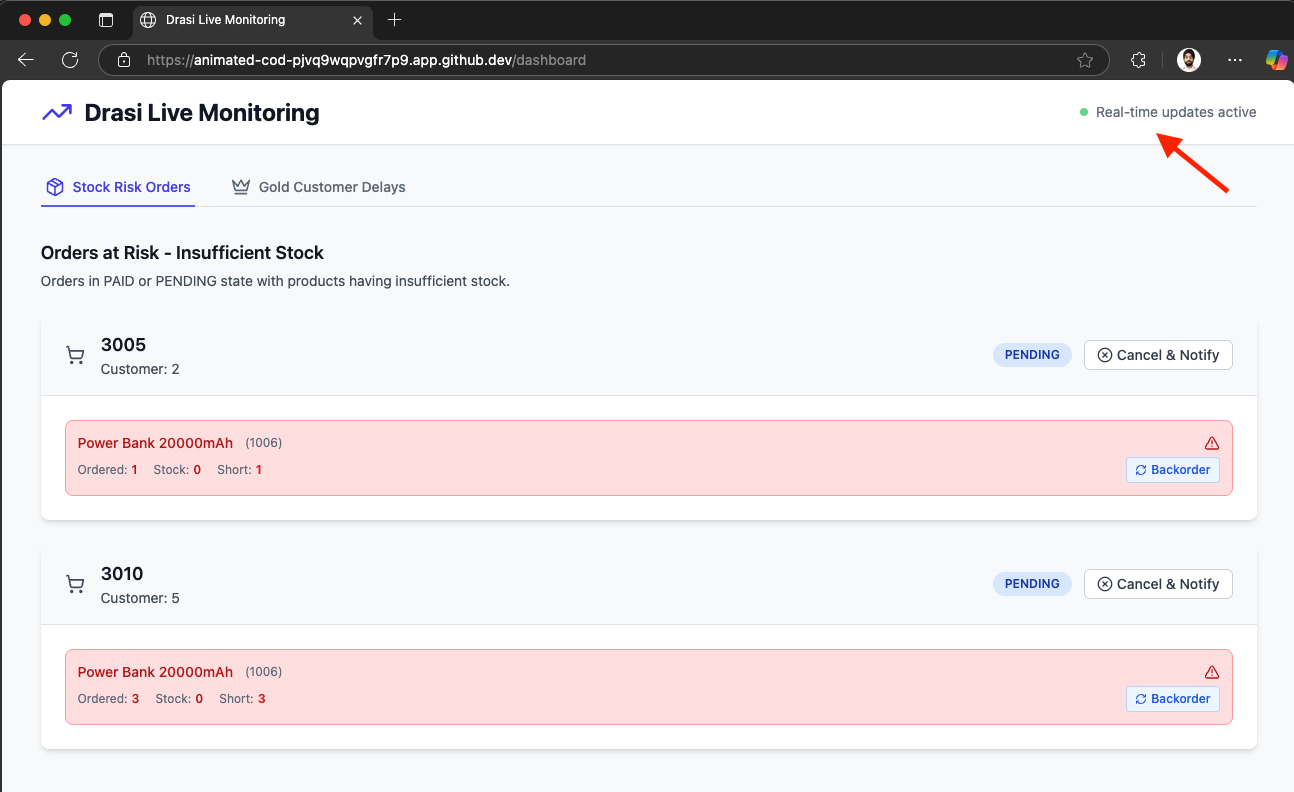This screenshot has height=792, width=1294.
Task: Click the bookmark star in the address bar
Action: pyautogui.click(x=1085, y=60)
